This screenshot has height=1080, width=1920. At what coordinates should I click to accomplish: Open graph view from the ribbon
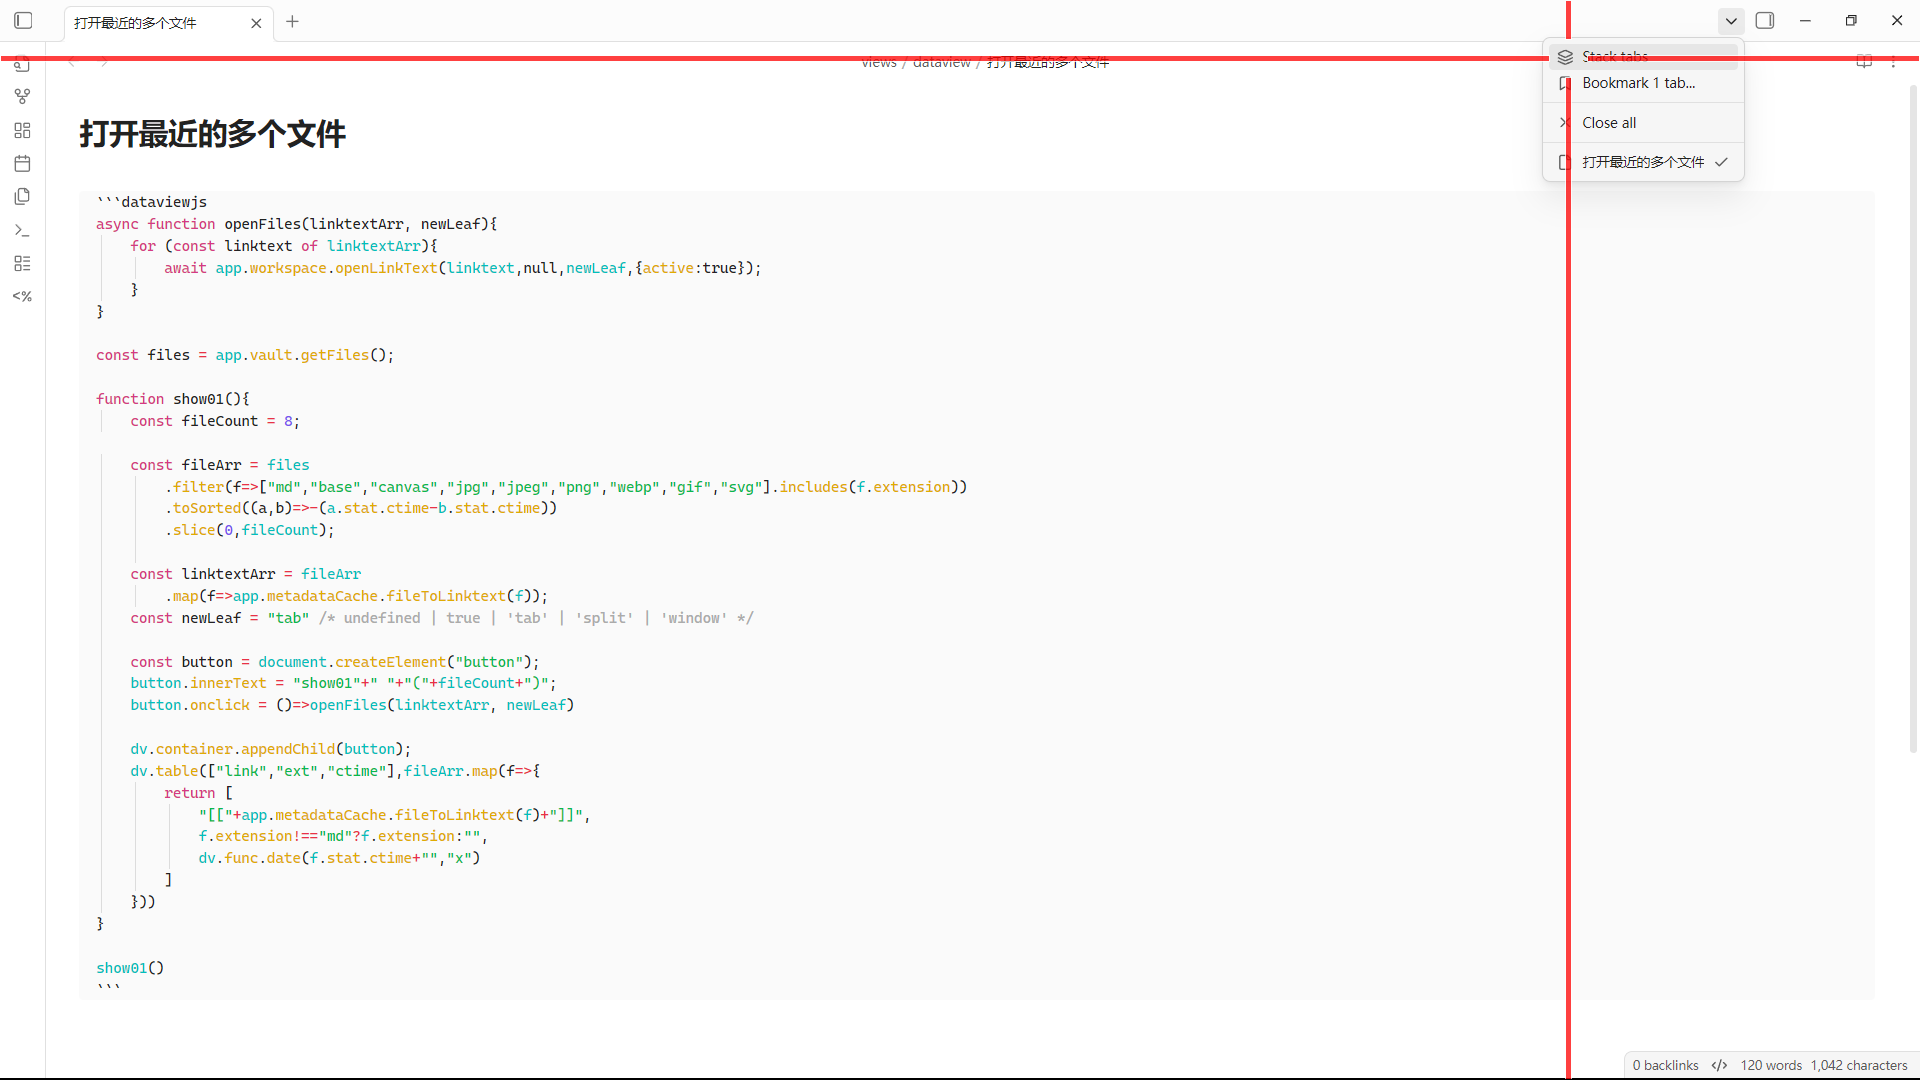[x=22, y=97]
